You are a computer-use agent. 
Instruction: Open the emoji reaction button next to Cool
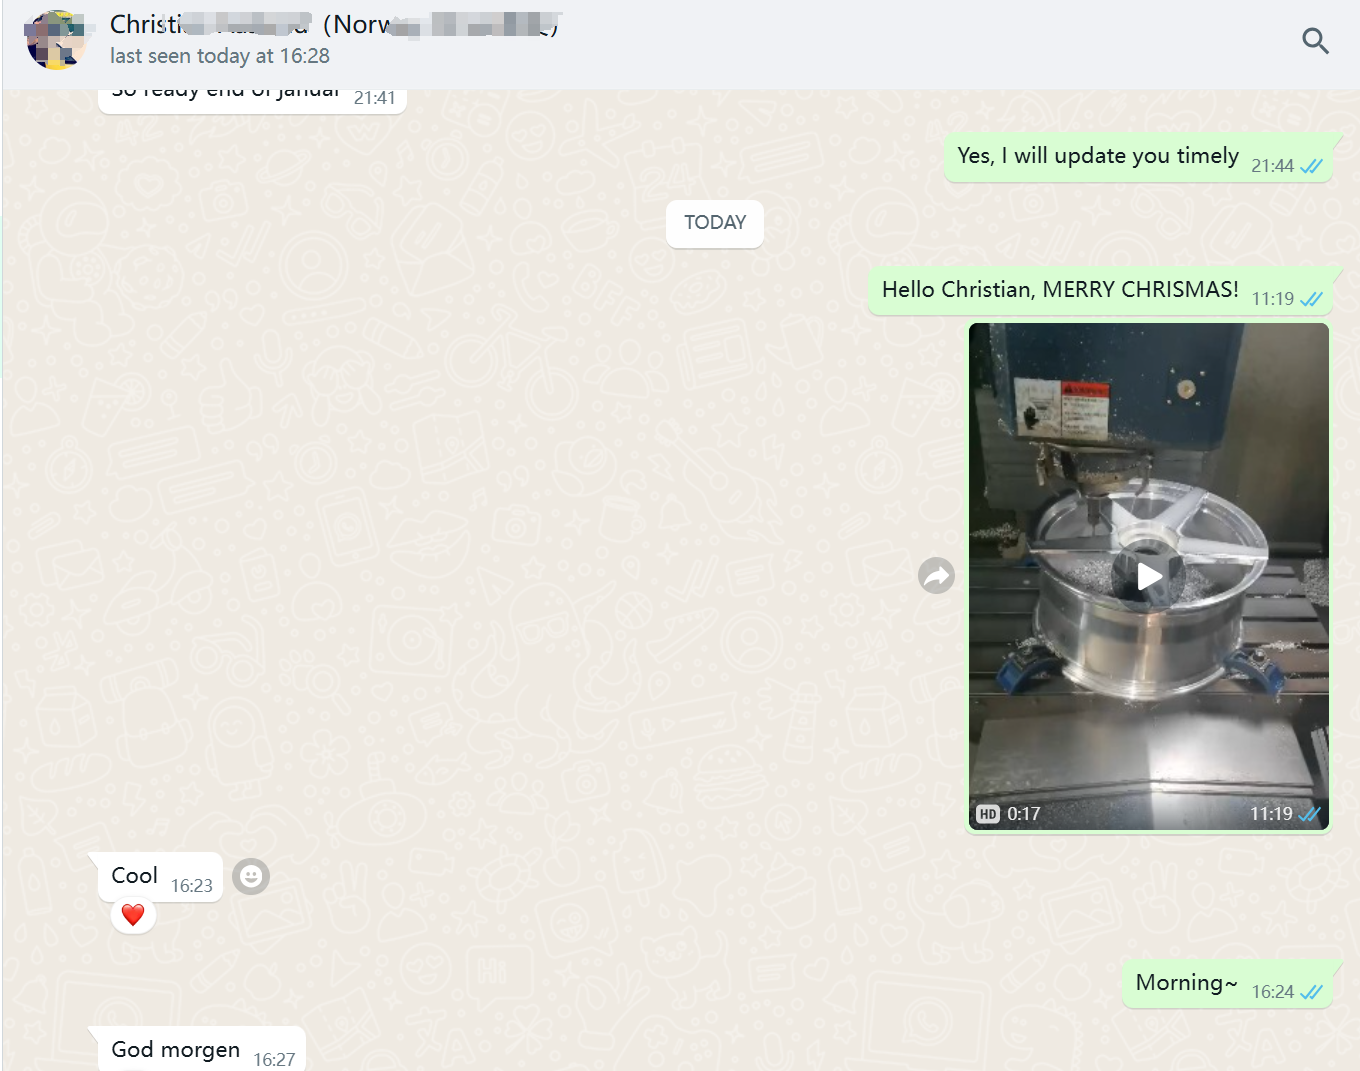(x=251, y=876)
